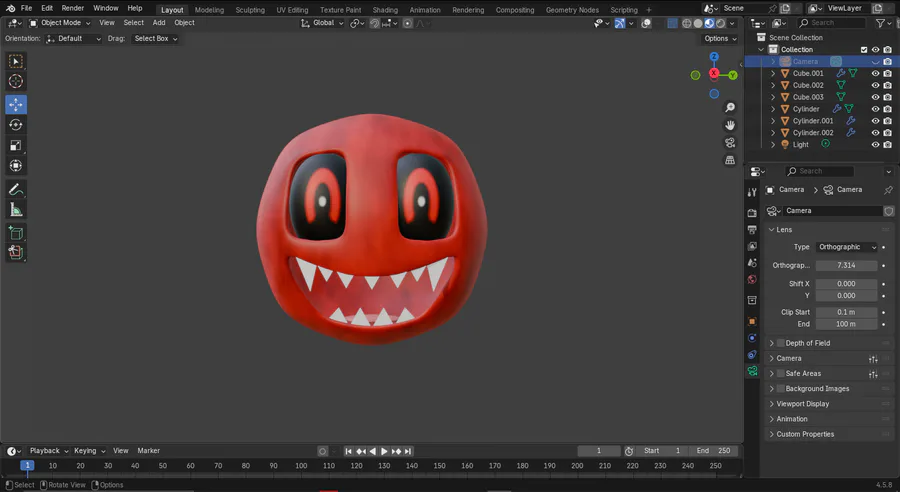Click the pan view hand icon

pyautogui.click(x=730, y=125)
